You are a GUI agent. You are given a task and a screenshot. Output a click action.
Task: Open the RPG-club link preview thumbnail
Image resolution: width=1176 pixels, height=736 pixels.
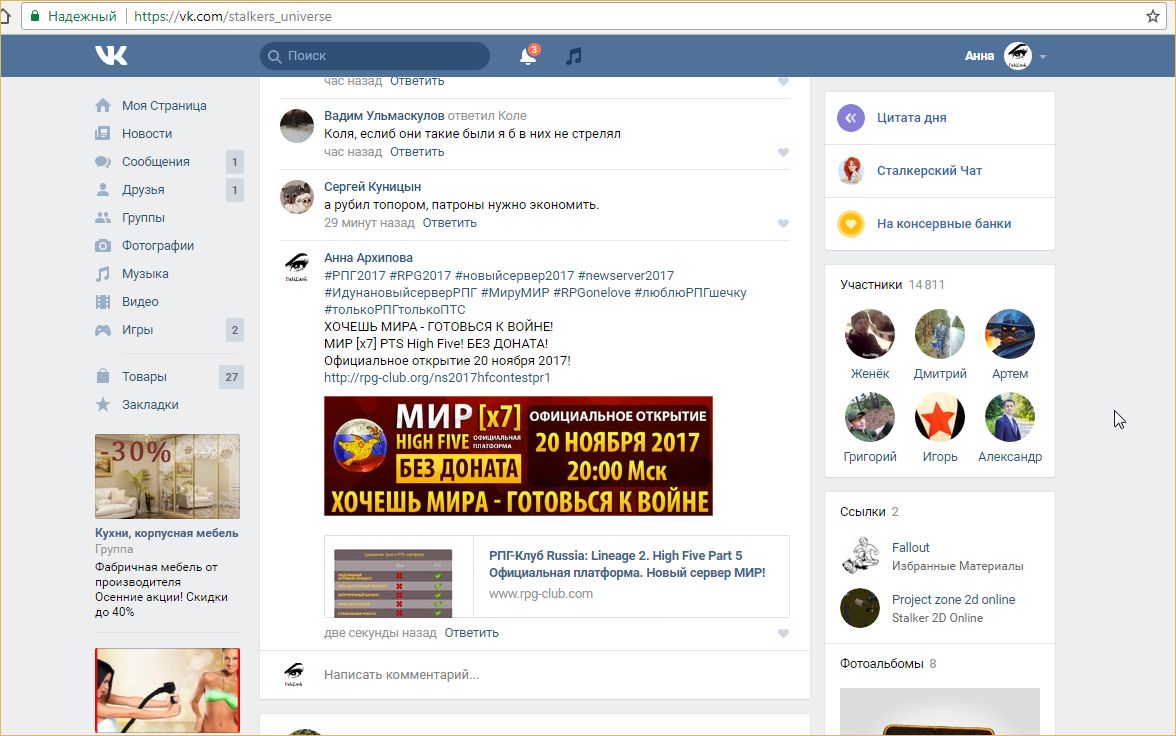point(393,583)
